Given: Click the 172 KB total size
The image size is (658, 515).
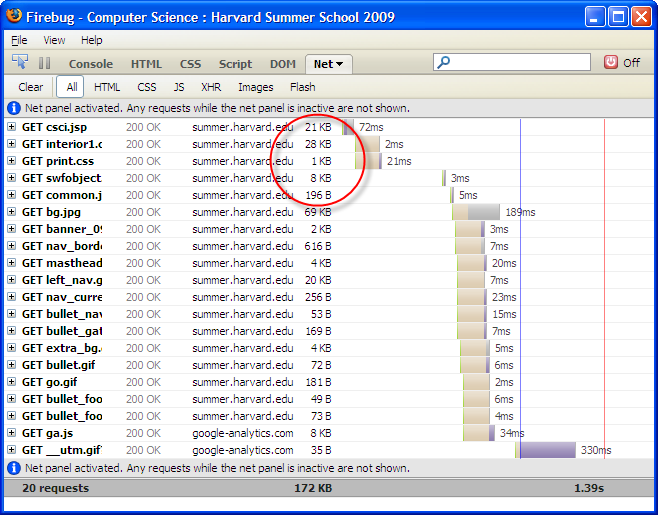Looking at the screenshot, I should coord(313,488).
